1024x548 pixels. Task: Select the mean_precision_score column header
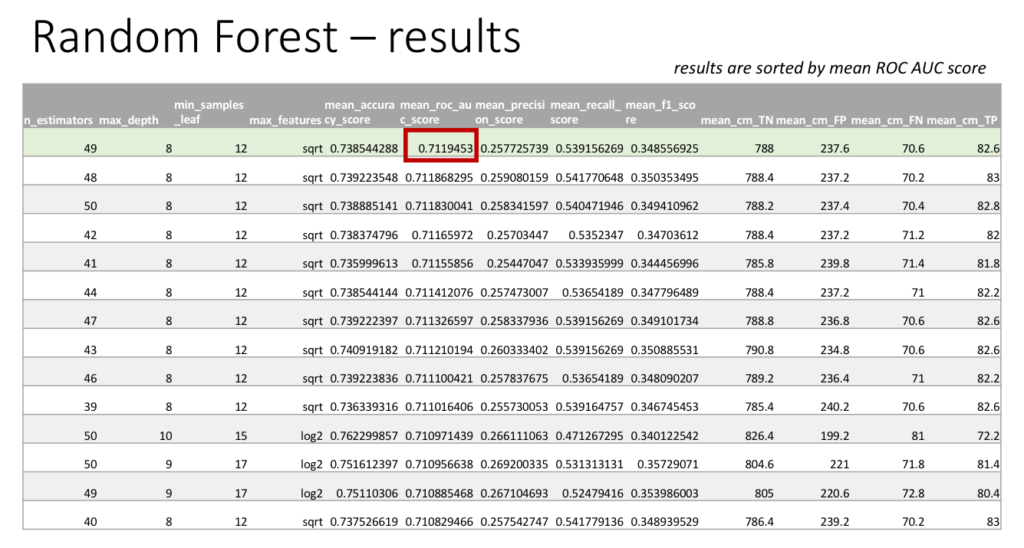pyautogui.click(x=510, y=112)
